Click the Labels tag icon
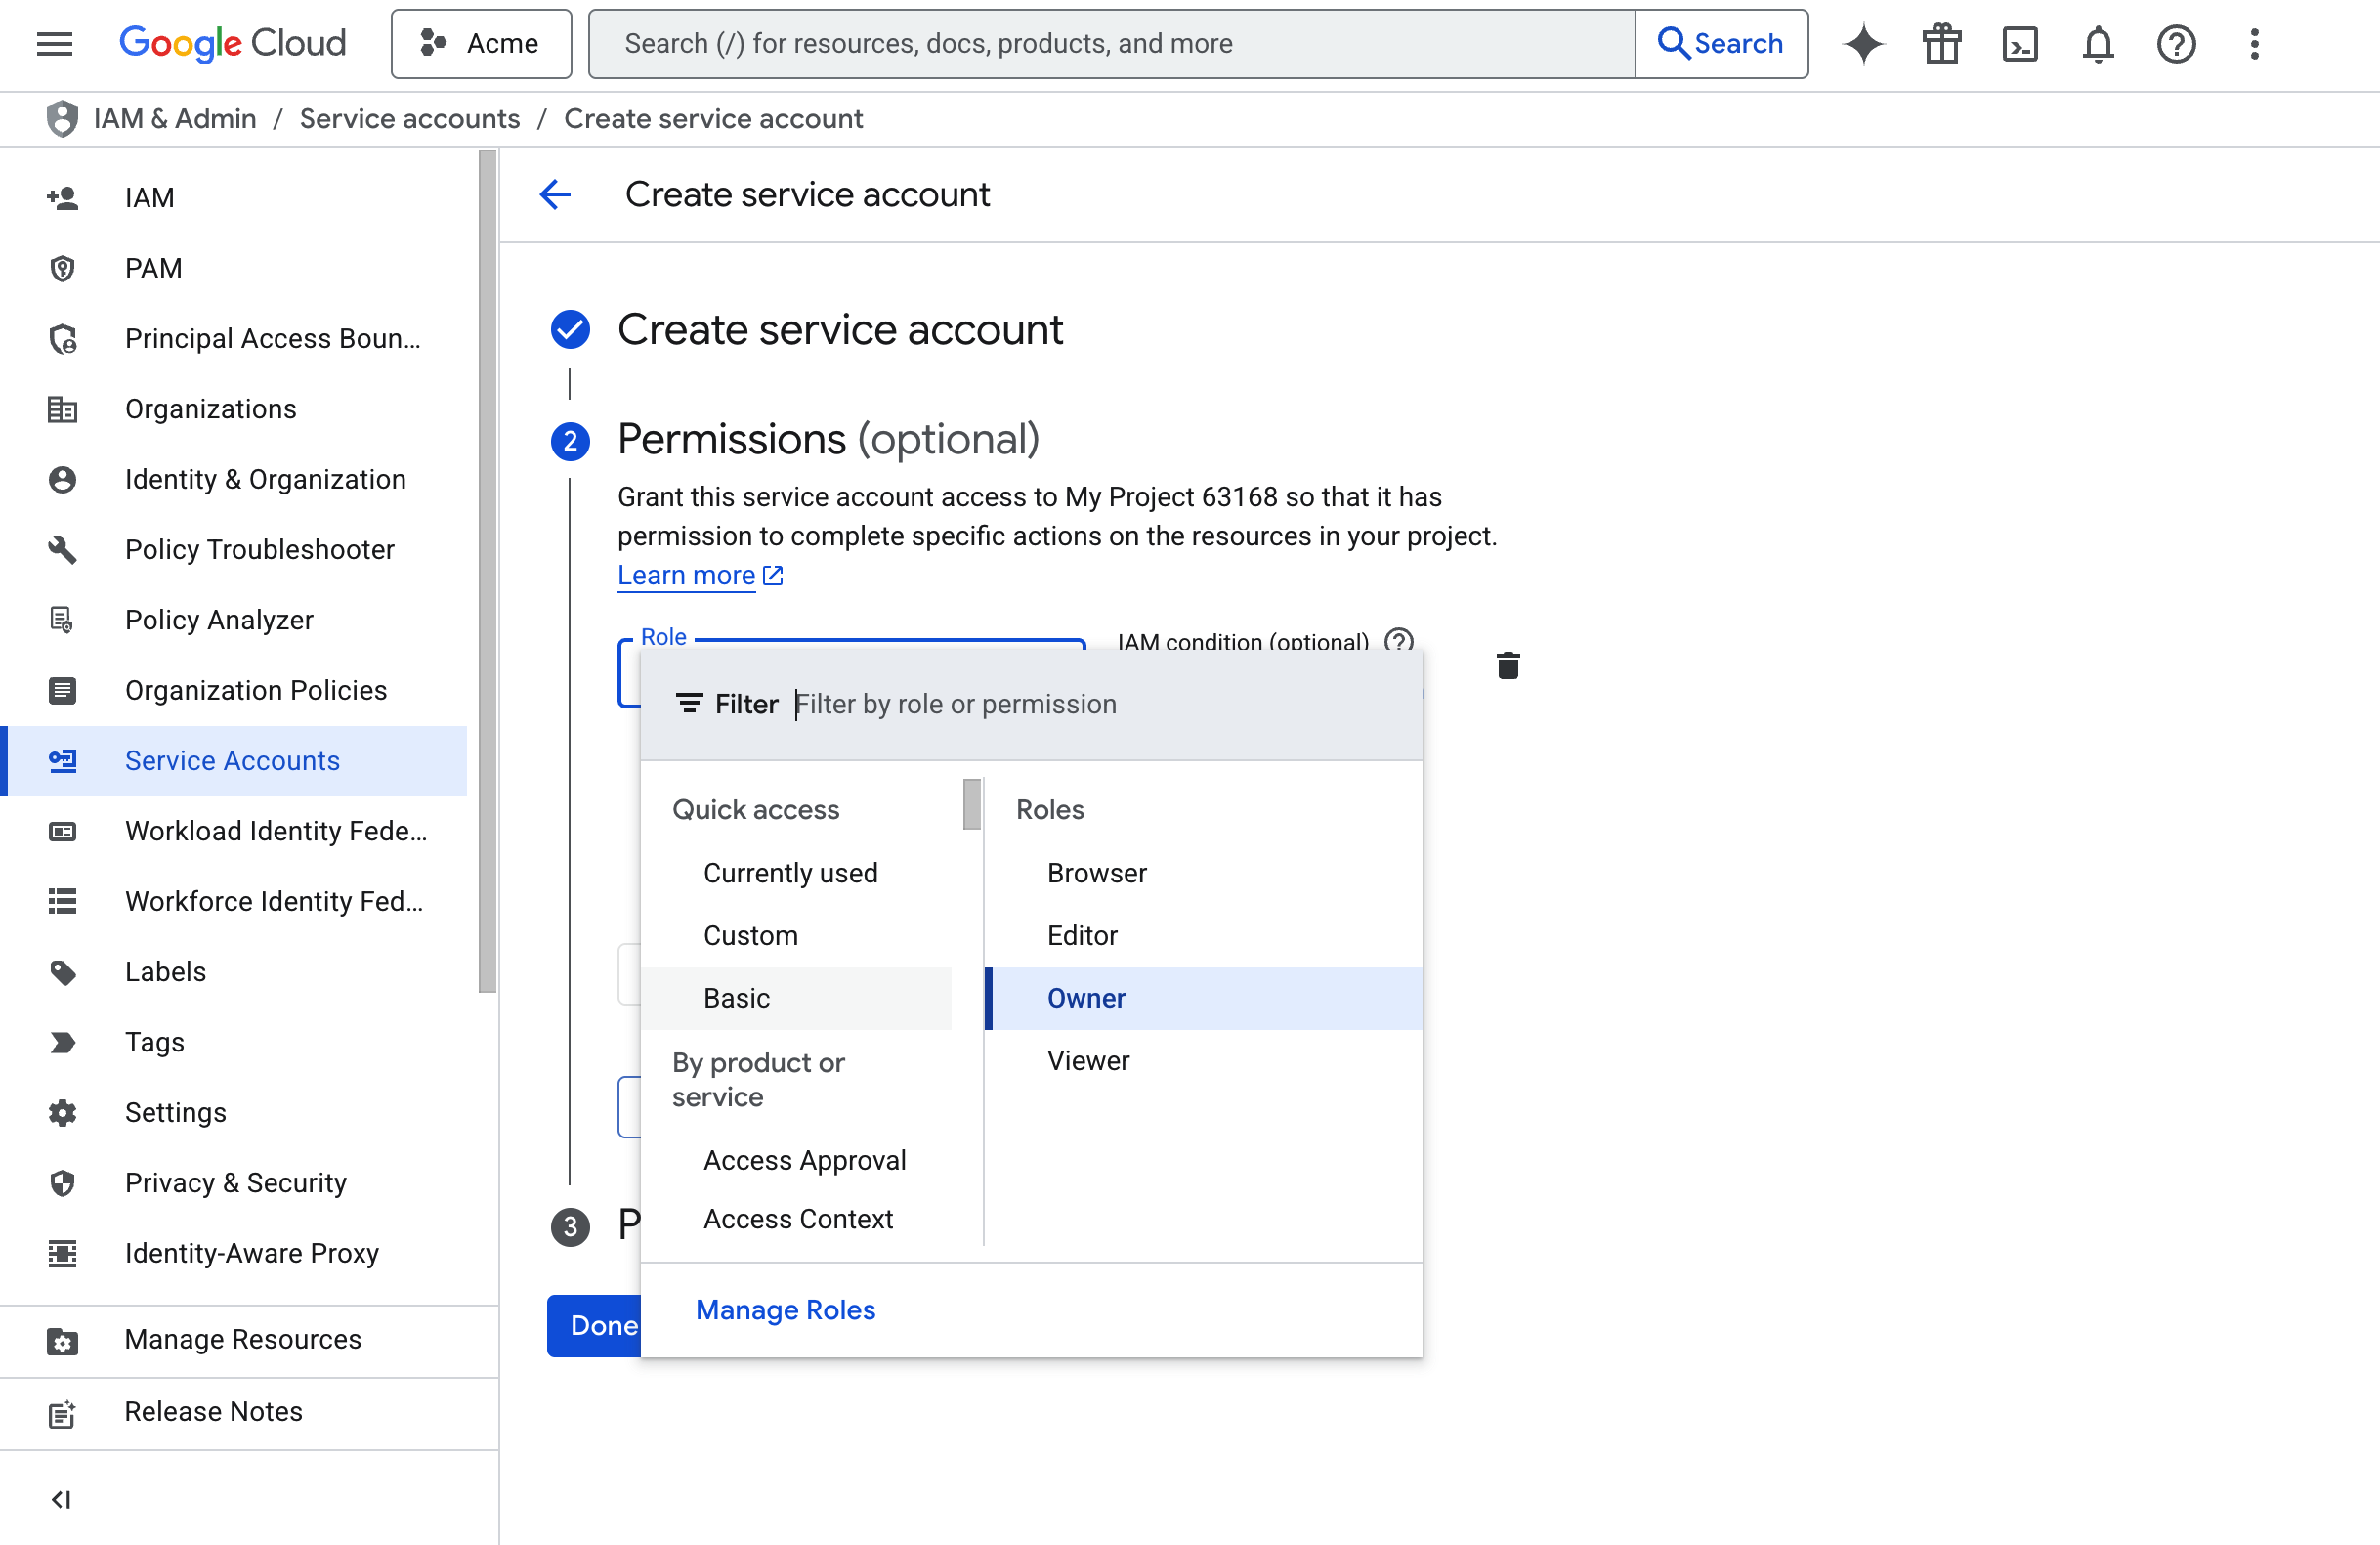Image resolution: width=2380 pixels, height=1545 pixels. pos(62,971)
